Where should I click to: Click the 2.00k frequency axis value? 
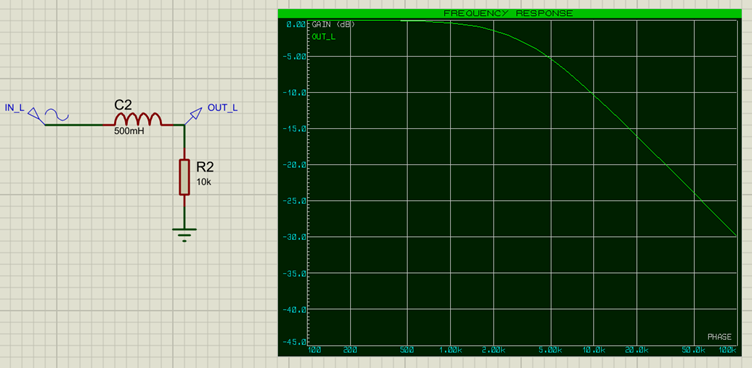[494, 350]
